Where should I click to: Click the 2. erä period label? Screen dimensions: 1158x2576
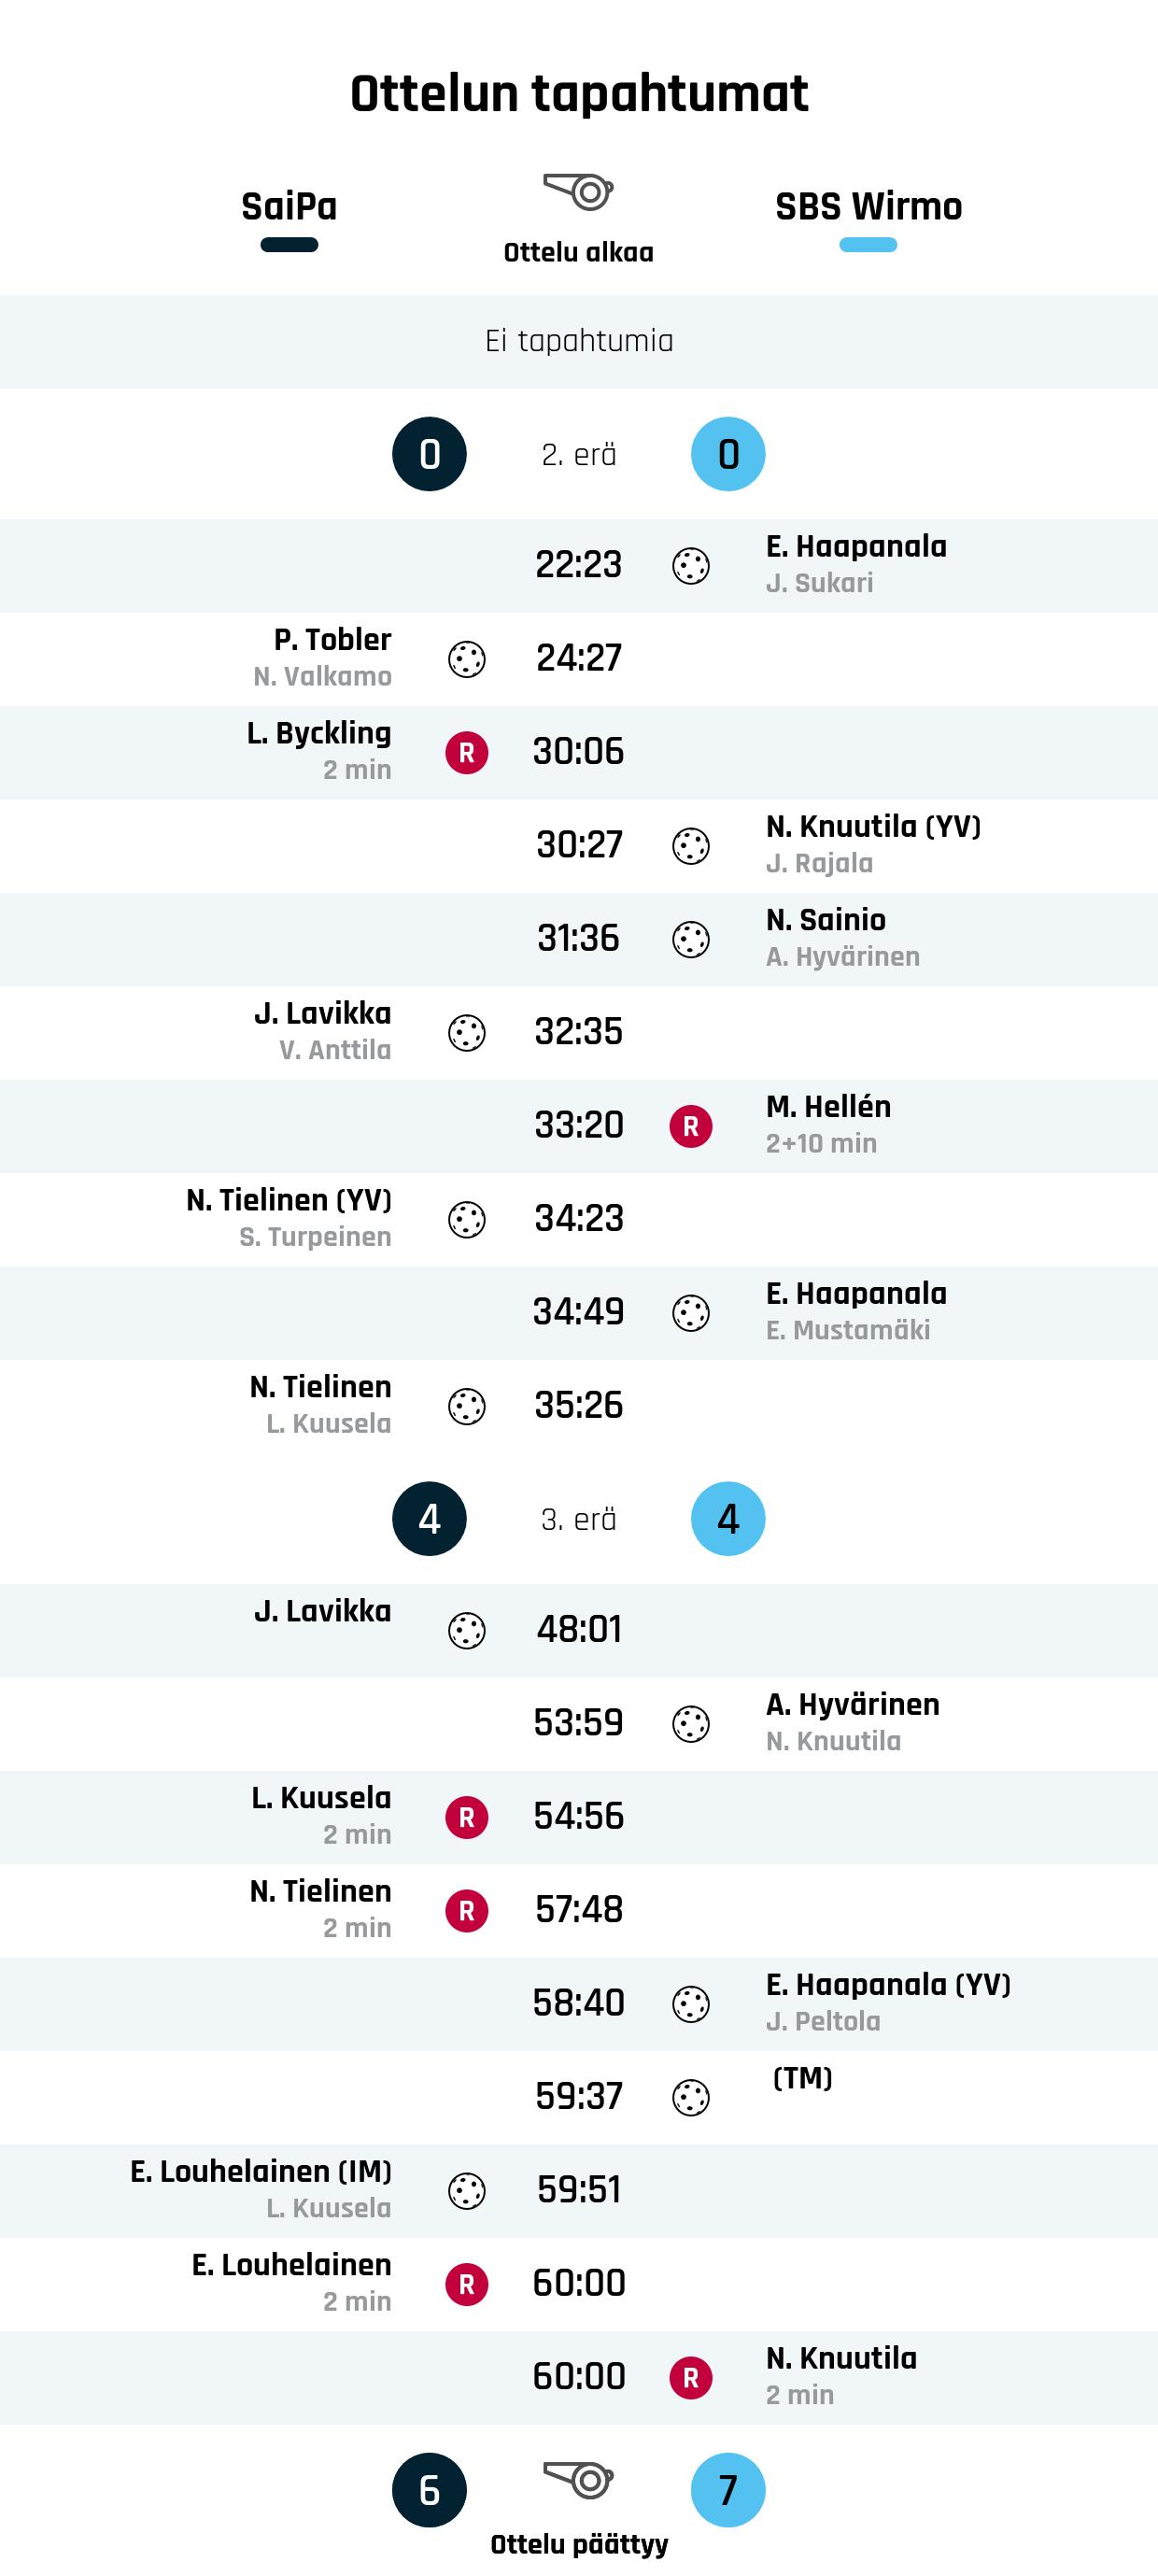578,455
